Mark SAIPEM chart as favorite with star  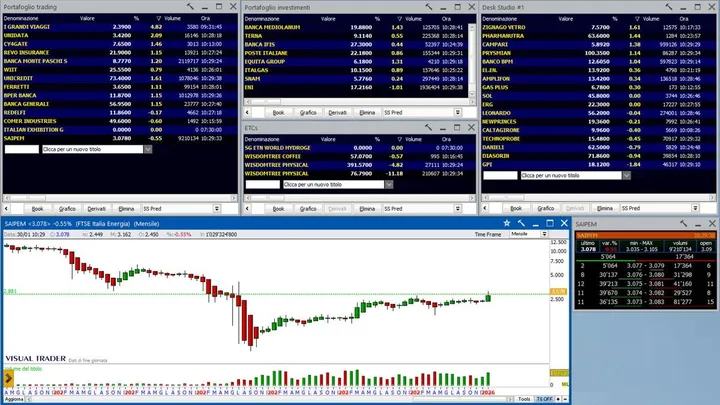point(506,223)
